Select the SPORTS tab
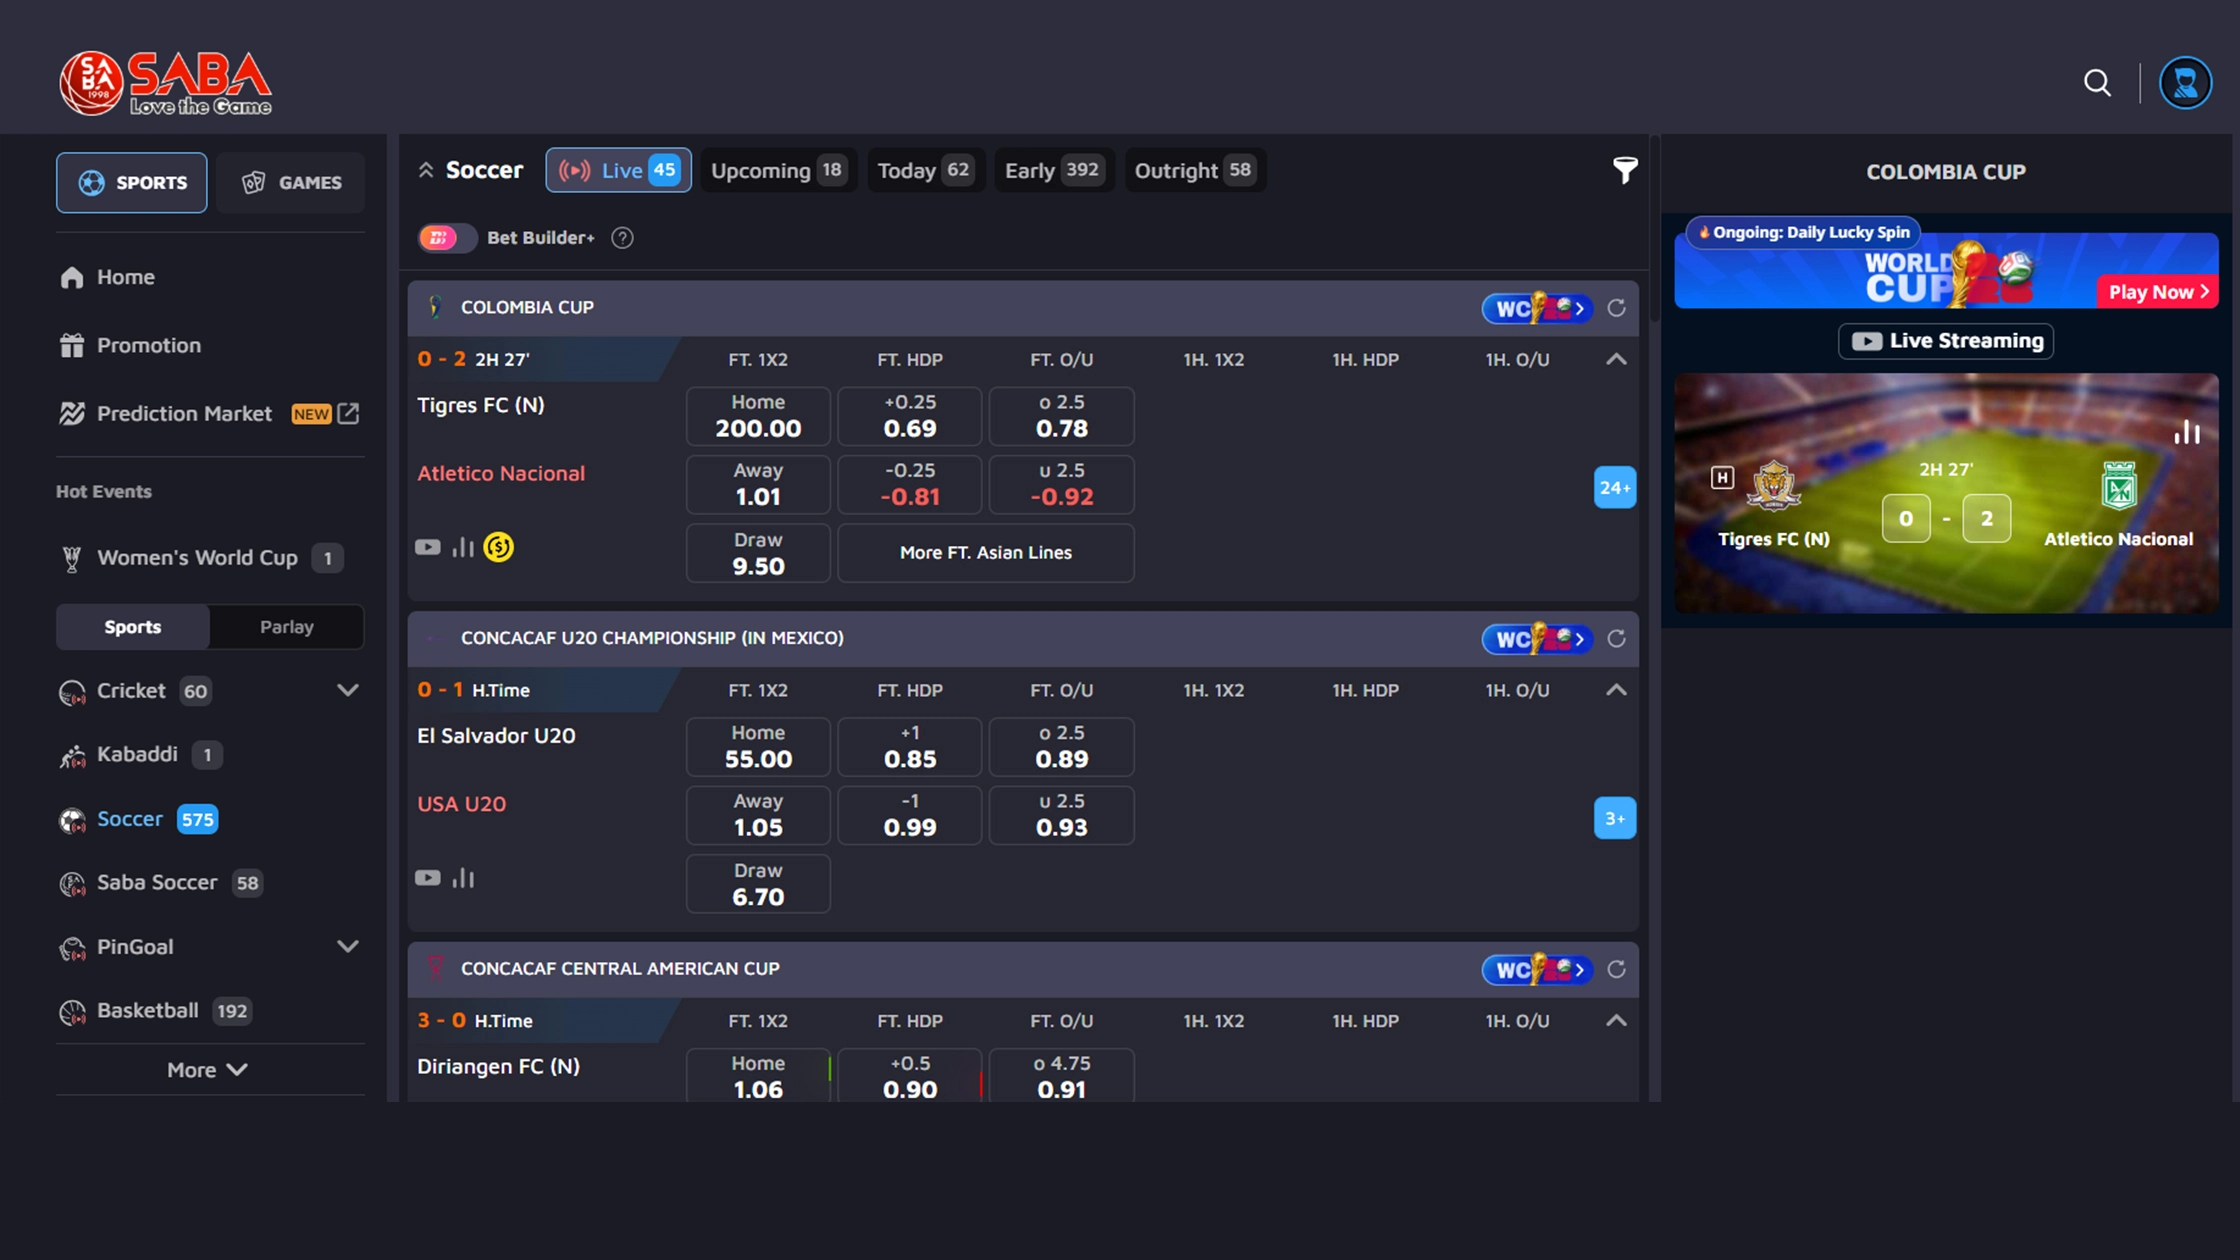 [132, 183]
